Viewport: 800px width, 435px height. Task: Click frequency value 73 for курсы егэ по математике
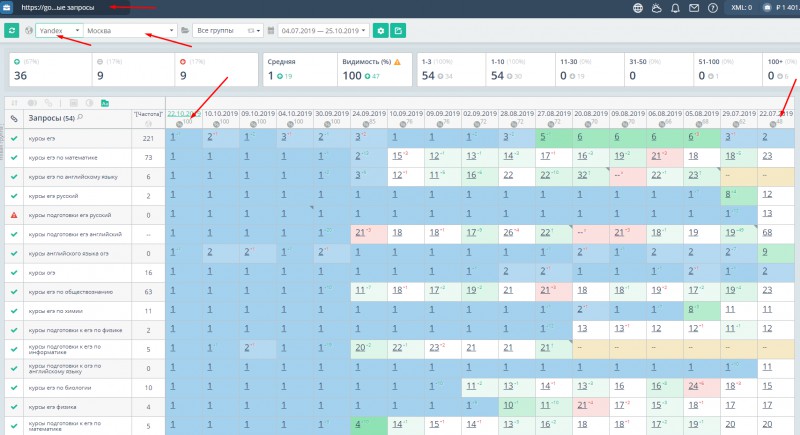click(x=148, y=158)
